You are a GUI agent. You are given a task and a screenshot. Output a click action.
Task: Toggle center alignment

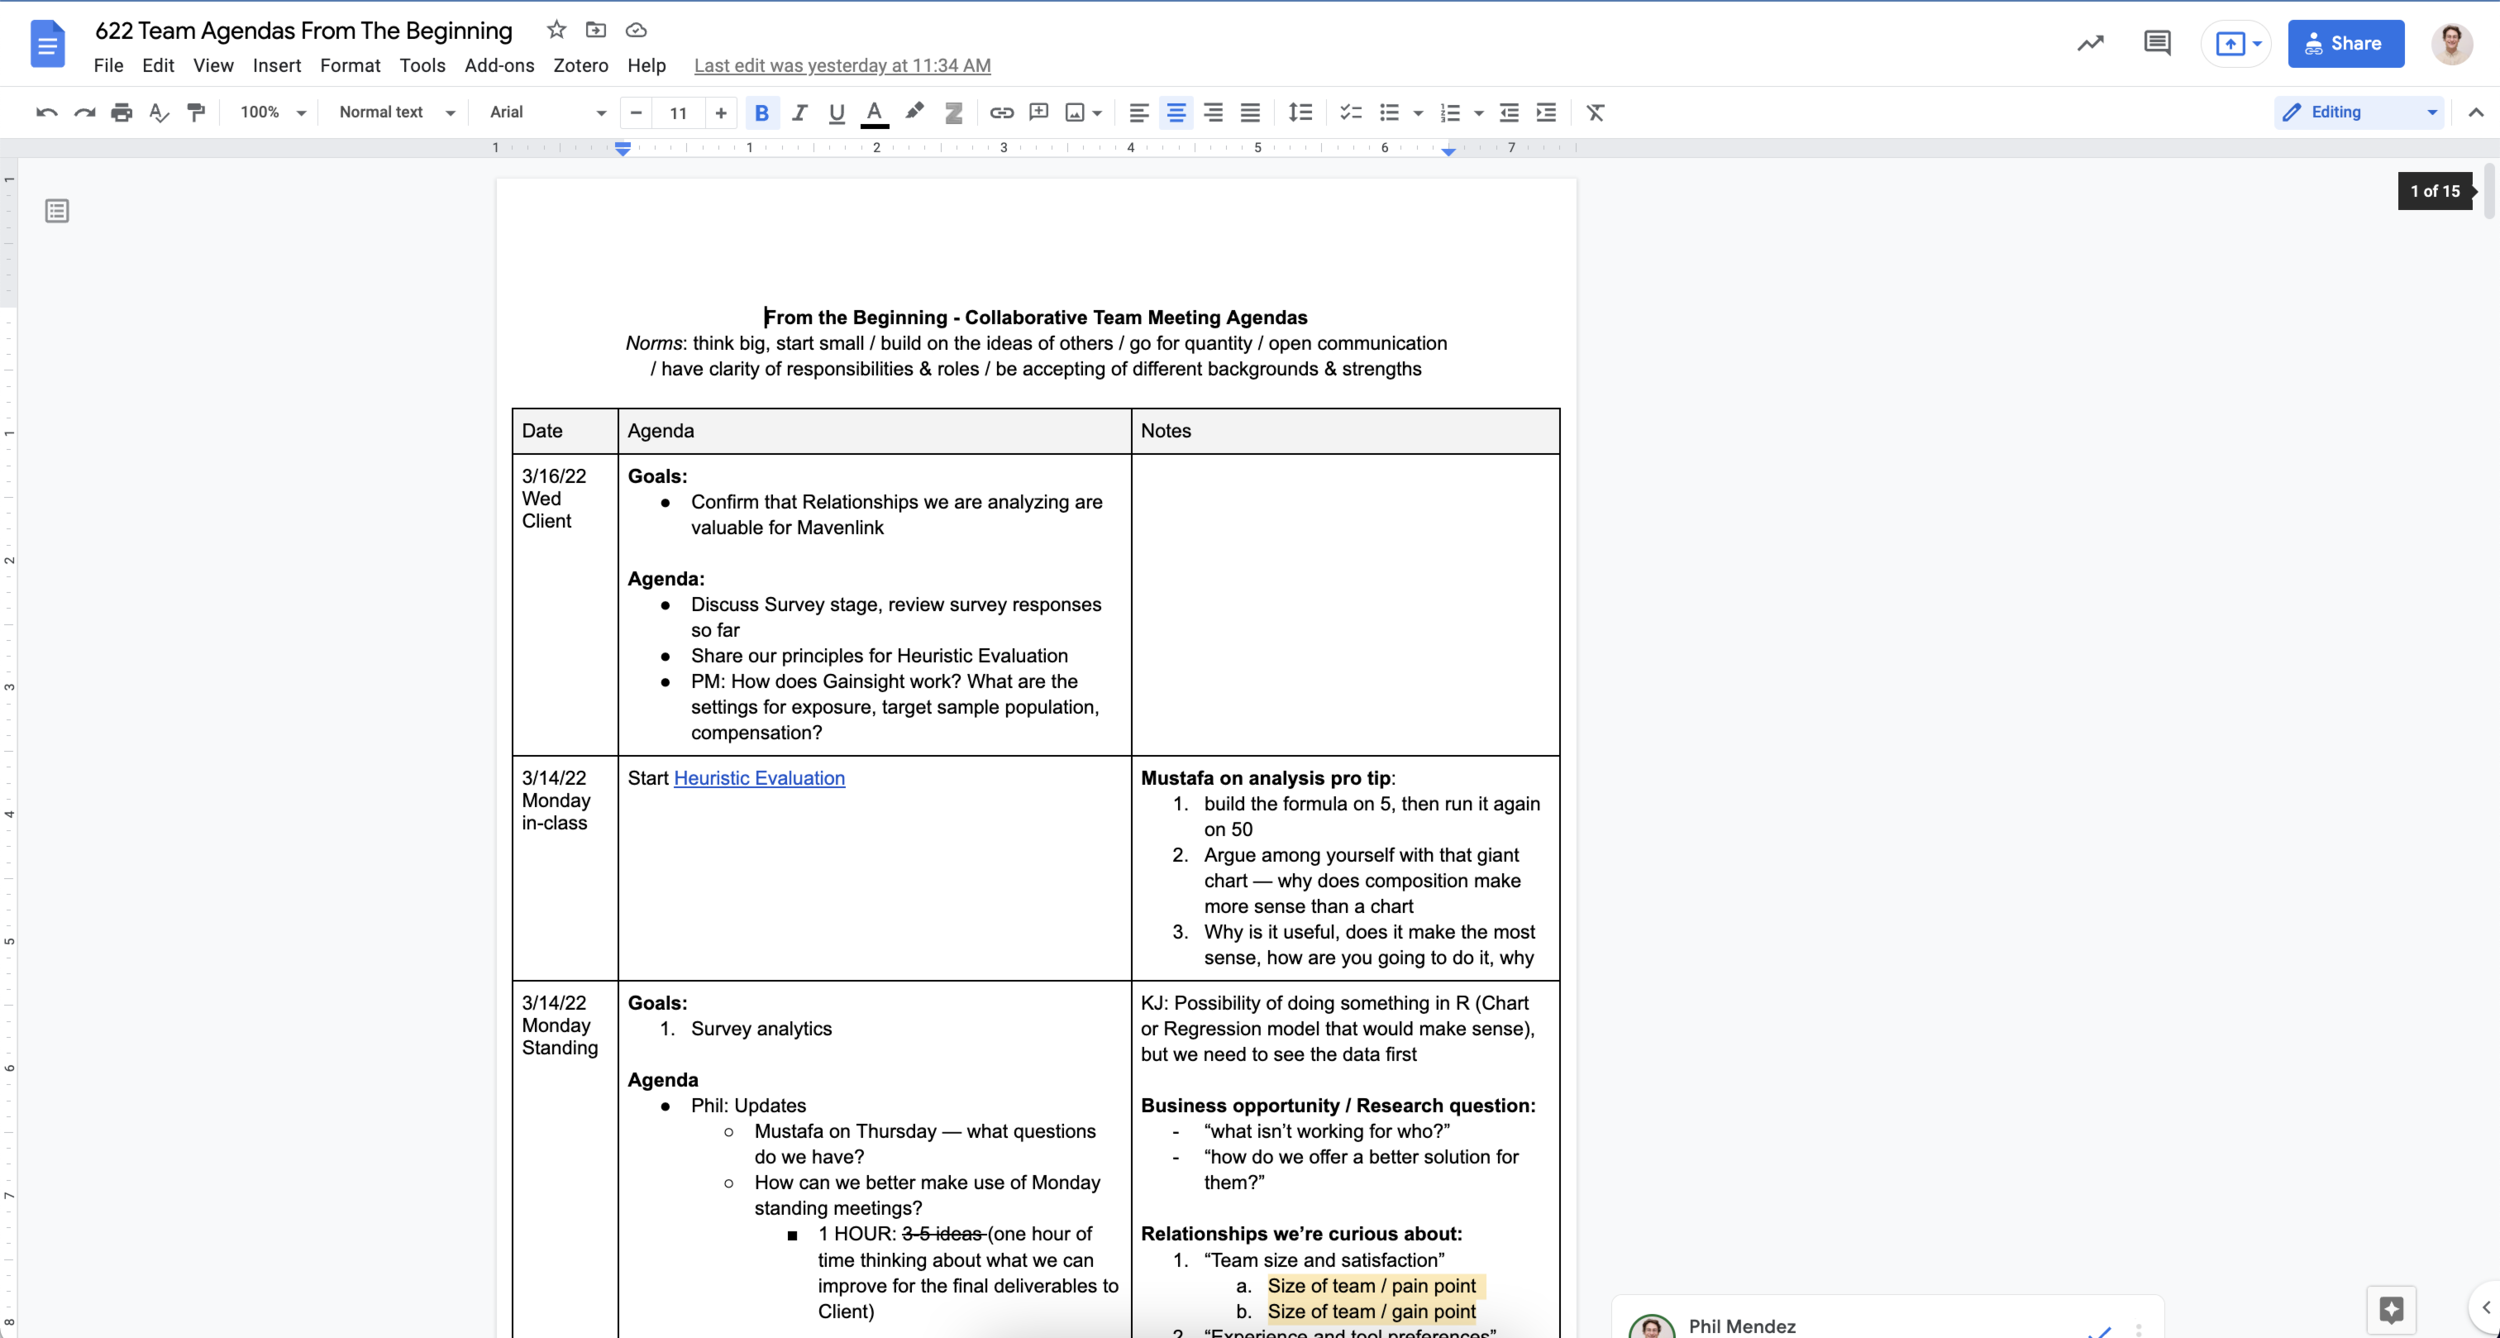coord(1176,112)
